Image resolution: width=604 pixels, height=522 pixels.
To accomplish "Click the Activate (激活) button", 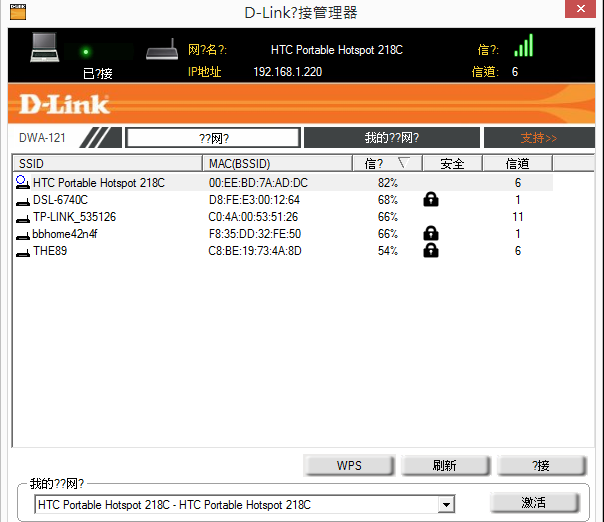I will (534, 502).
